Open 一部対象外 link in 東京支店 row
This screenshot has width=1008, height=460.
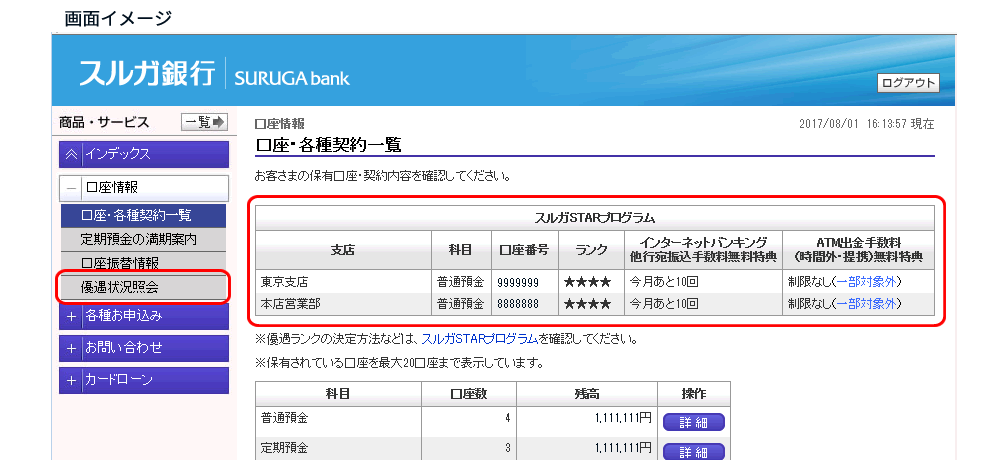[865, 281]
